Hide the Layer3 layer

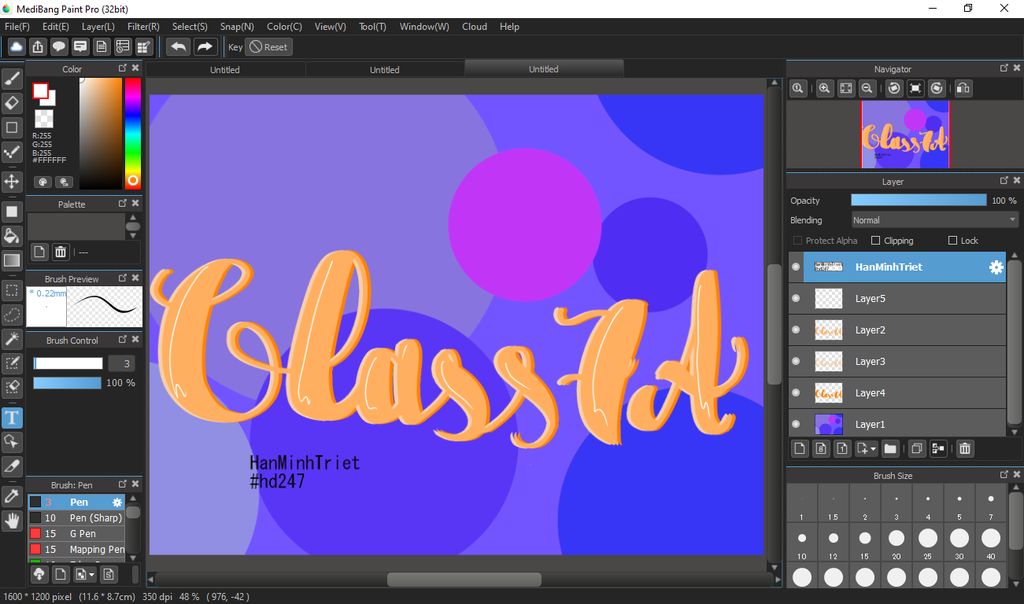795,360
